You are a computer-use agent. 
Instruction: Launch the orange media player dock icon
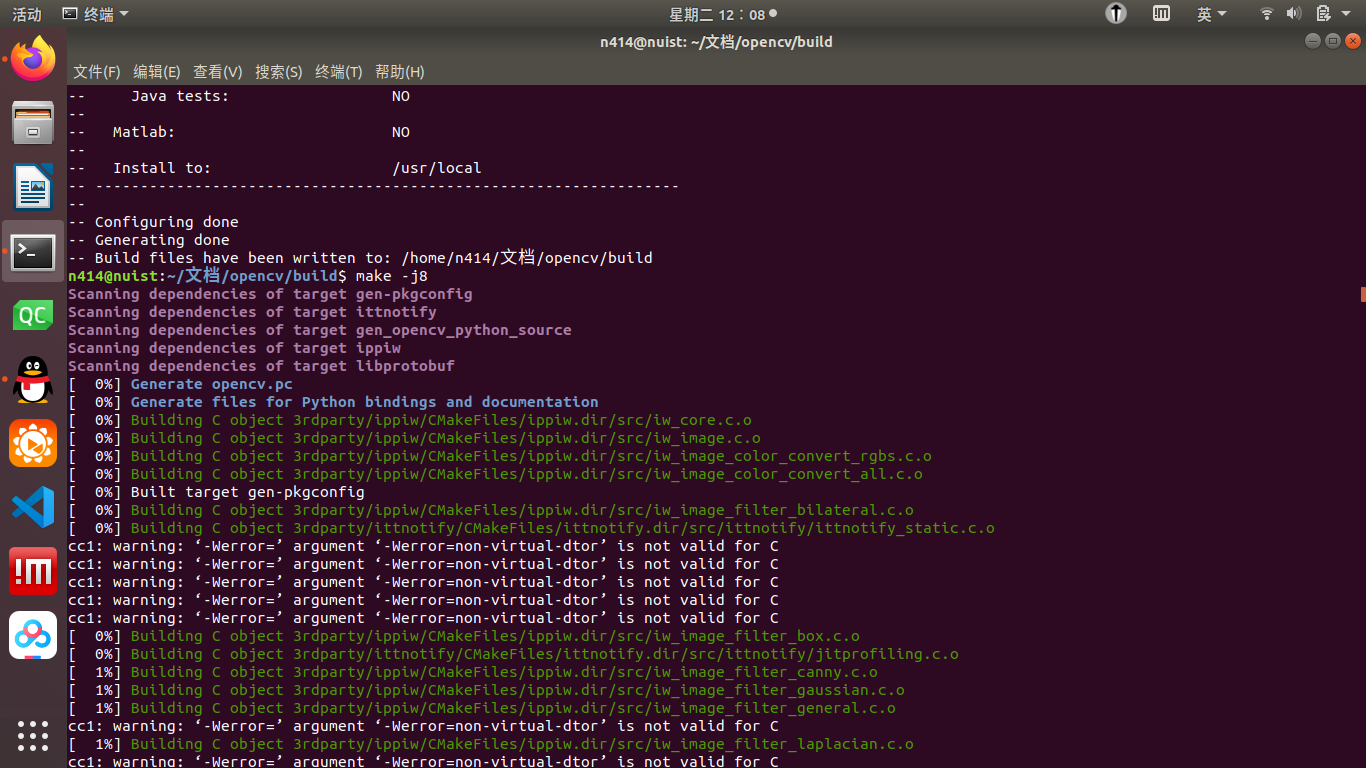click(x=33, y=443)
